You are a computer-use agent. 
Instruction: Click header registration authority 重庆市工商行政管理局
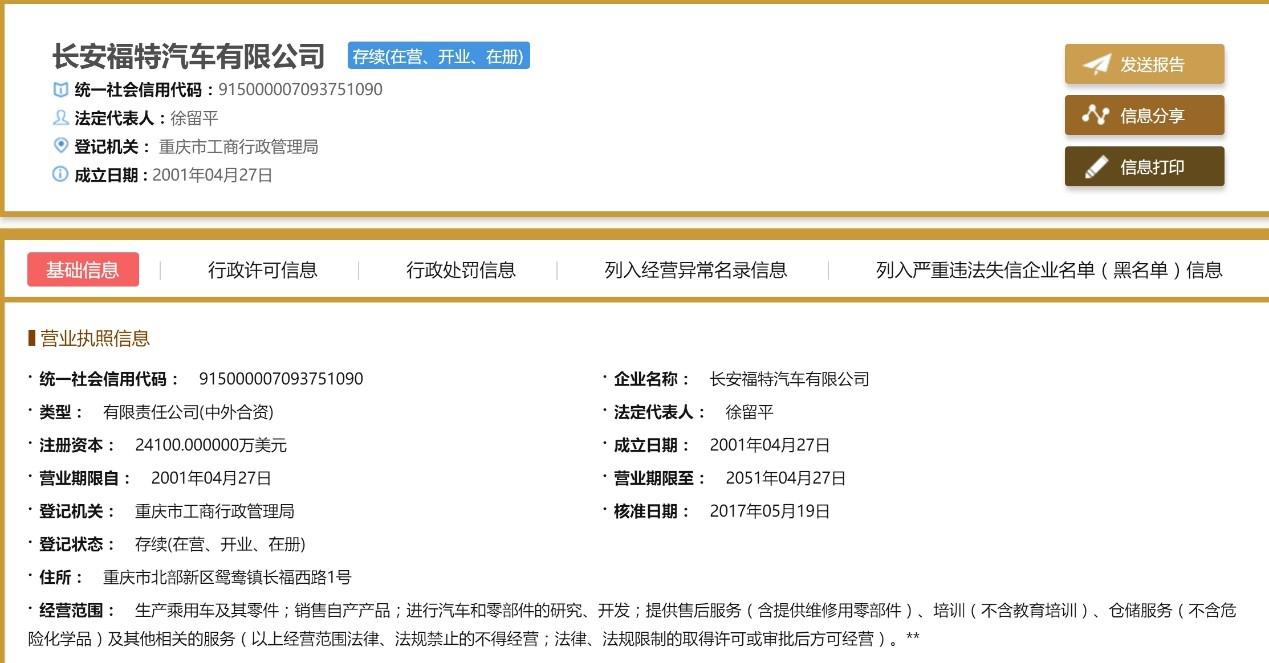238,146
